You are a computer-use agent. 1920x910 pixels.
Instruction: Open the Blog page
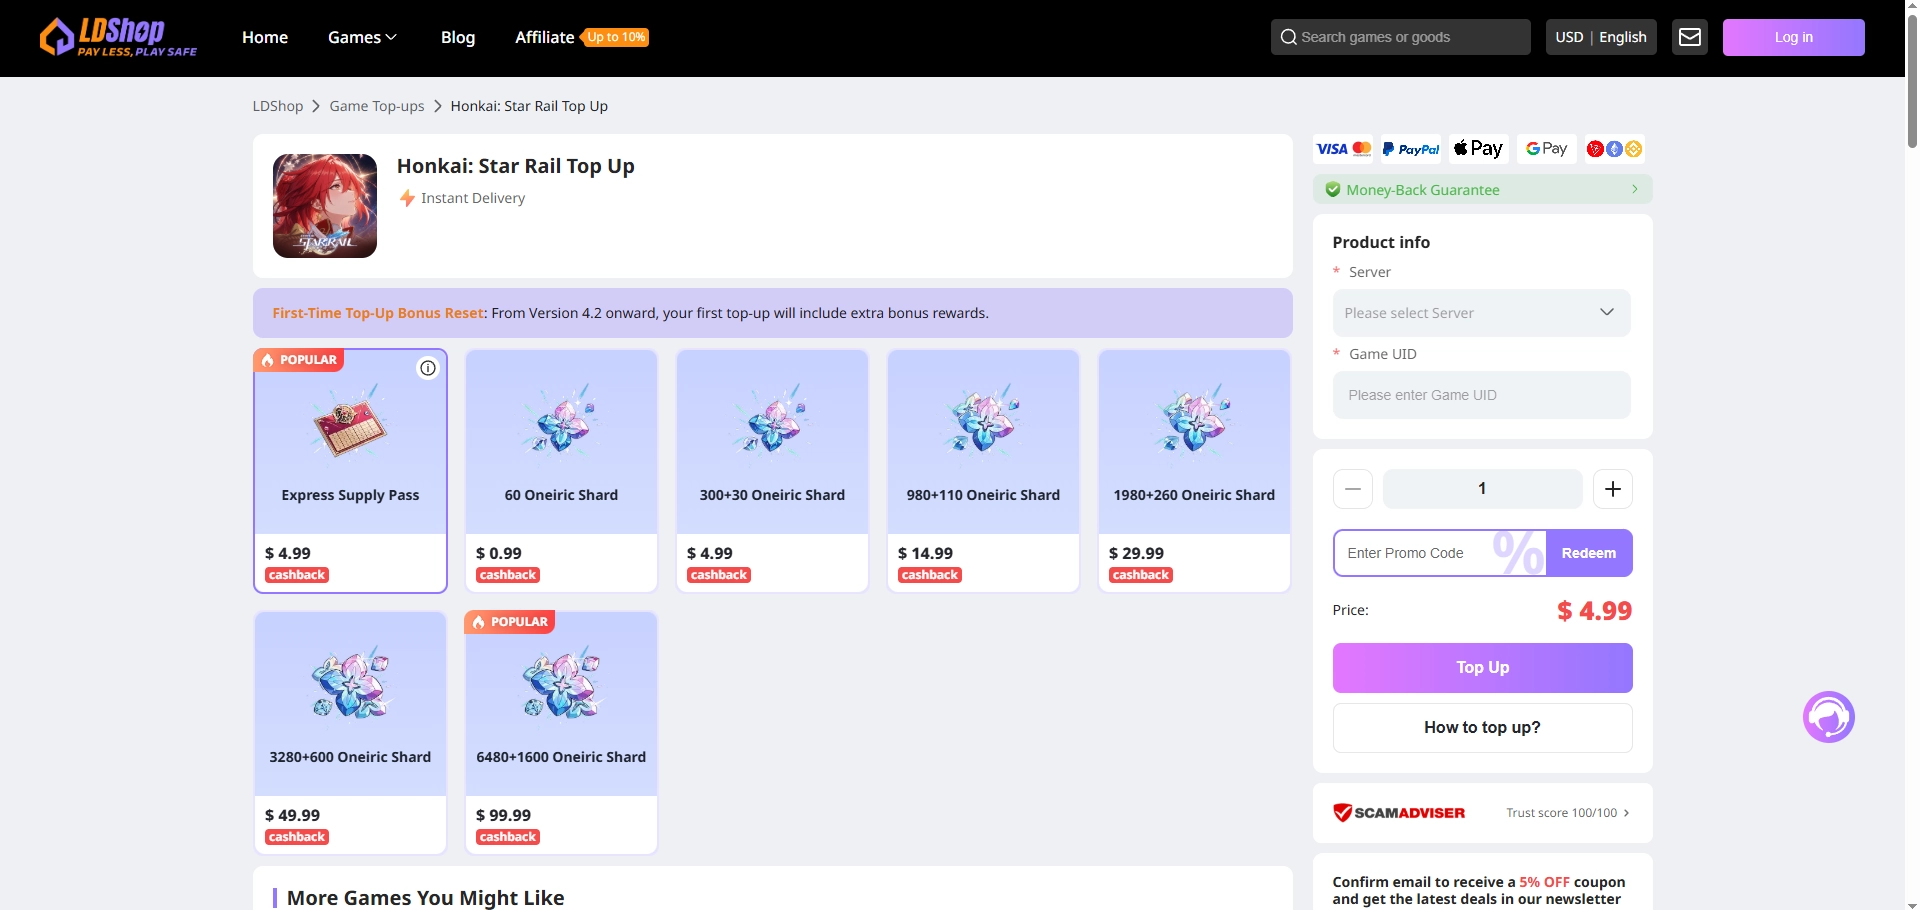coord(458,37)
